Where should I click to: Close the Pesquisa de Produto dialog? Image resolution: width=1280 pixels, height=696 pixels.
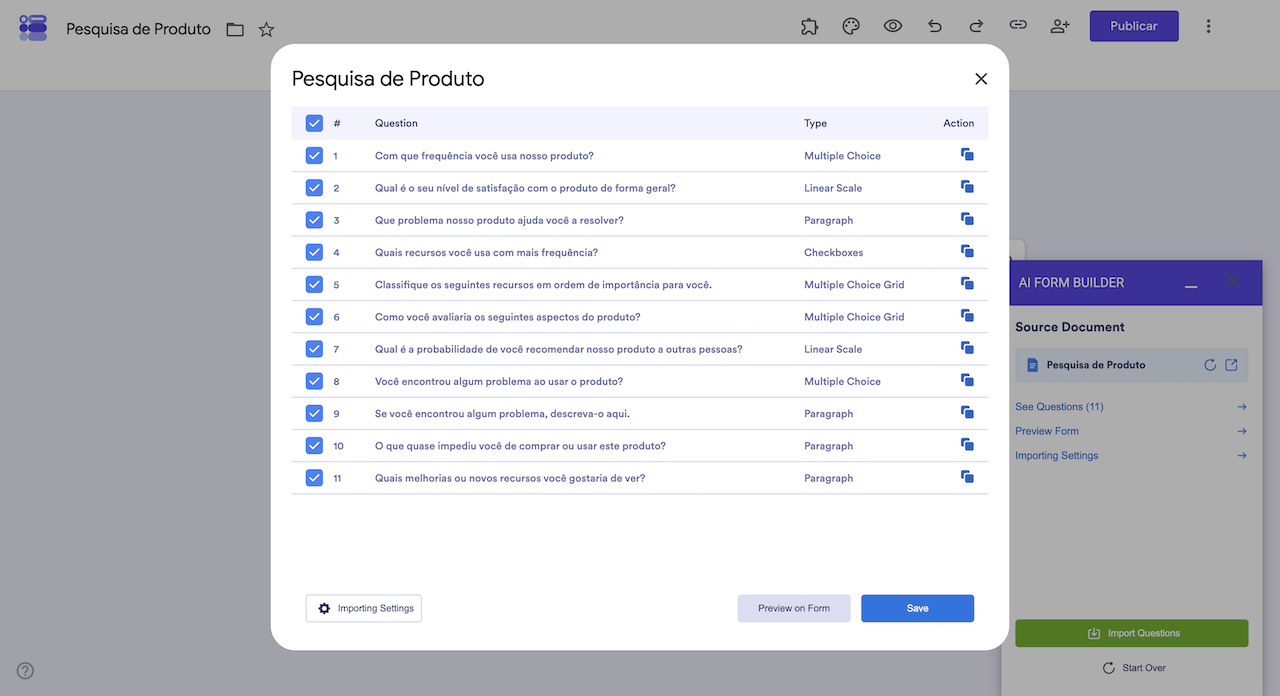tap(981, 79)
